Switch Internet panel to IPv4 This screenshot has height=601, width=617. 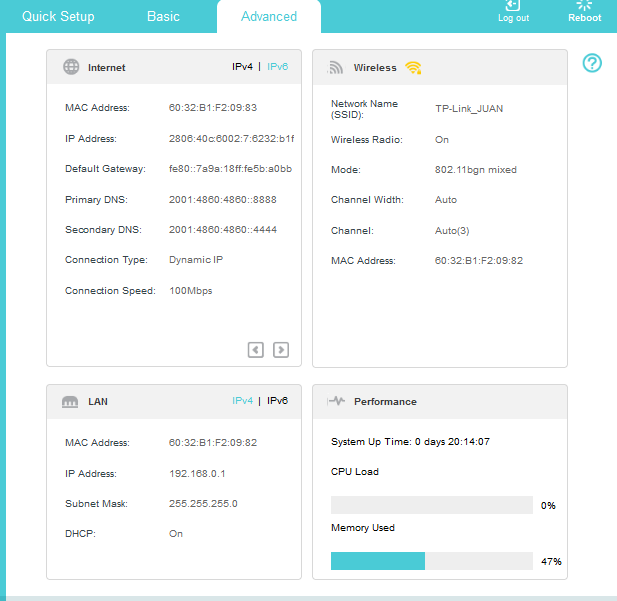point(242,67)
